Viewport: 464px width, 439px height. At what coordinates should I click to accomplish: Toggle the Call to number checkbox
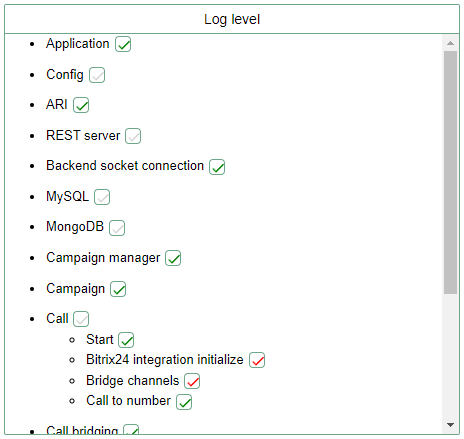click(x=184, y=402)
